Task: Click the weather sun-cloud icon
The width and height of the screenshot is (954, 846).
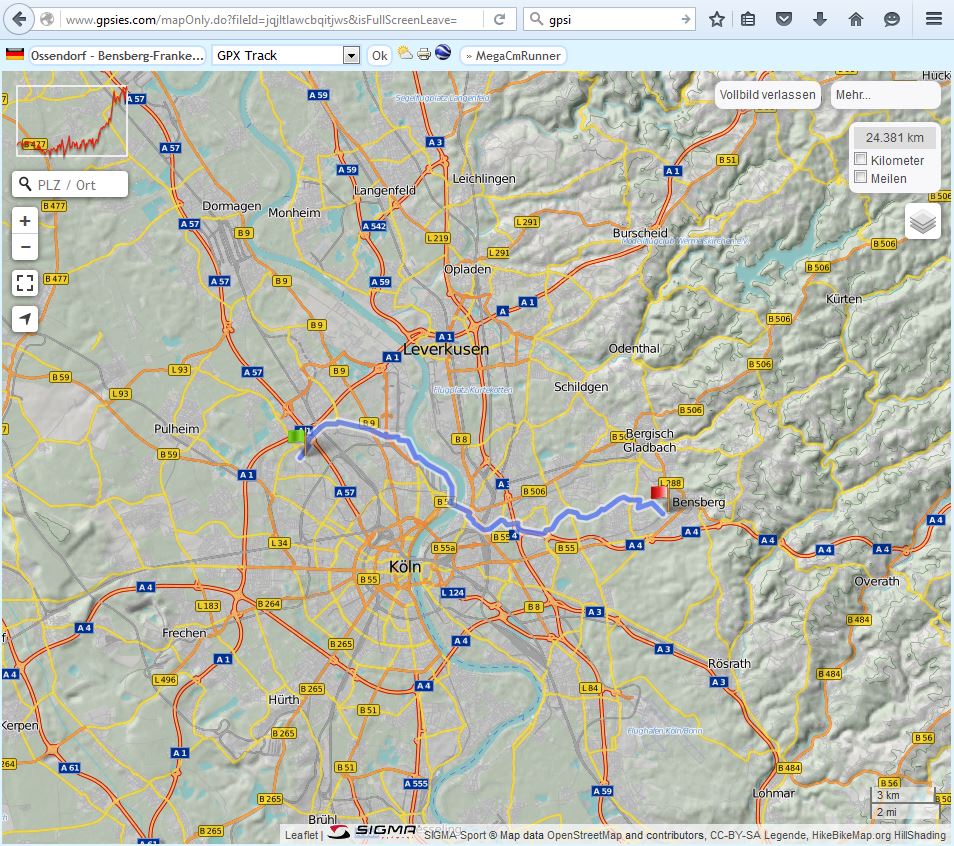Action: pos(405,54)
